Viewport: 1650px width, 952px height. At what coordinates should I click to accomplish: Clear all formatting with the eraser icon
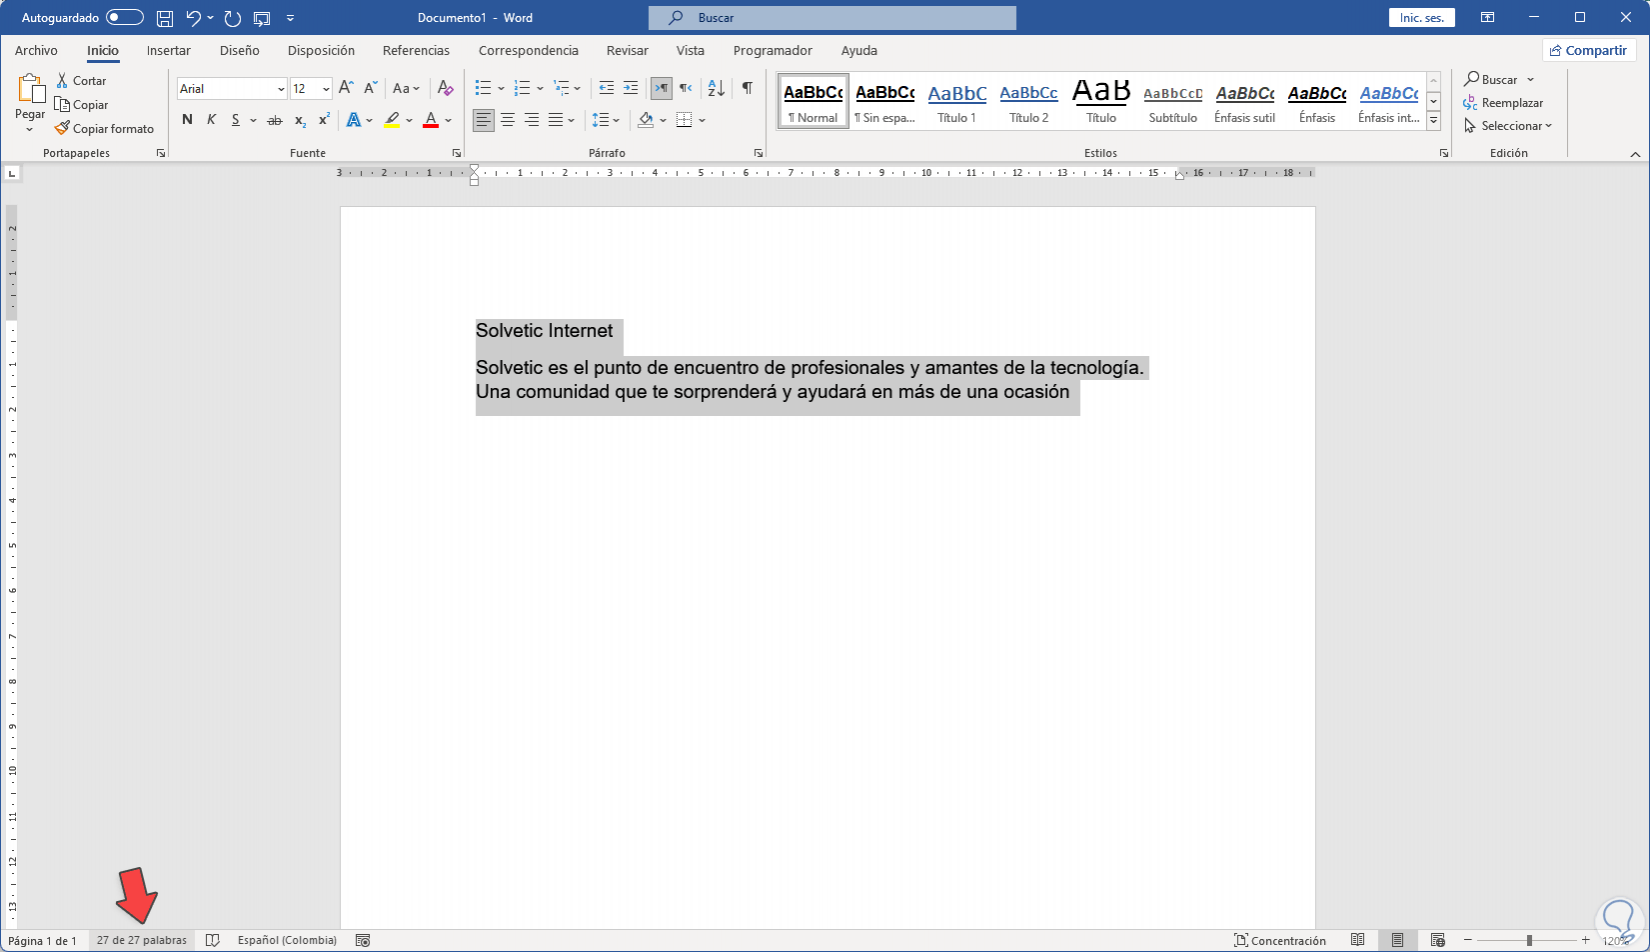pos(446,88)
